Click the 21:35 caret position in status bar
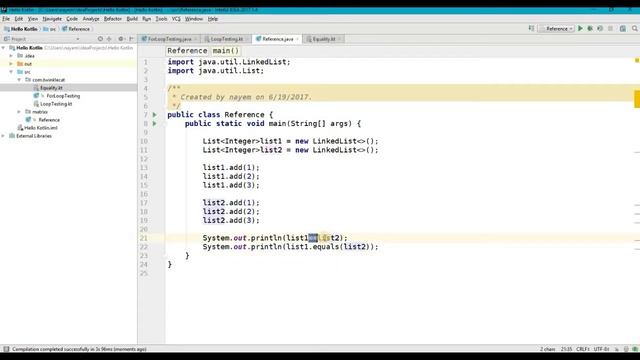640x360 pixels. click(566, 349)
